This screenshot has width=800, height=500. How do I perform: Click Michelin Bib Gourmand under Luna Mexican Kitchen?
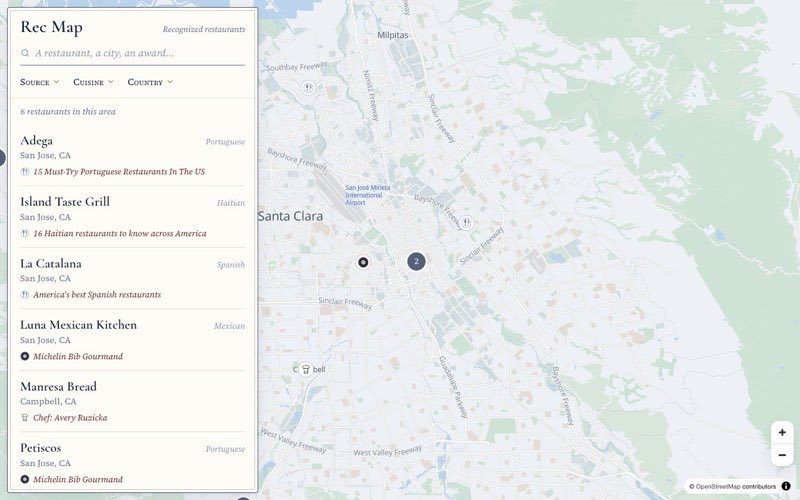(78, 357)
